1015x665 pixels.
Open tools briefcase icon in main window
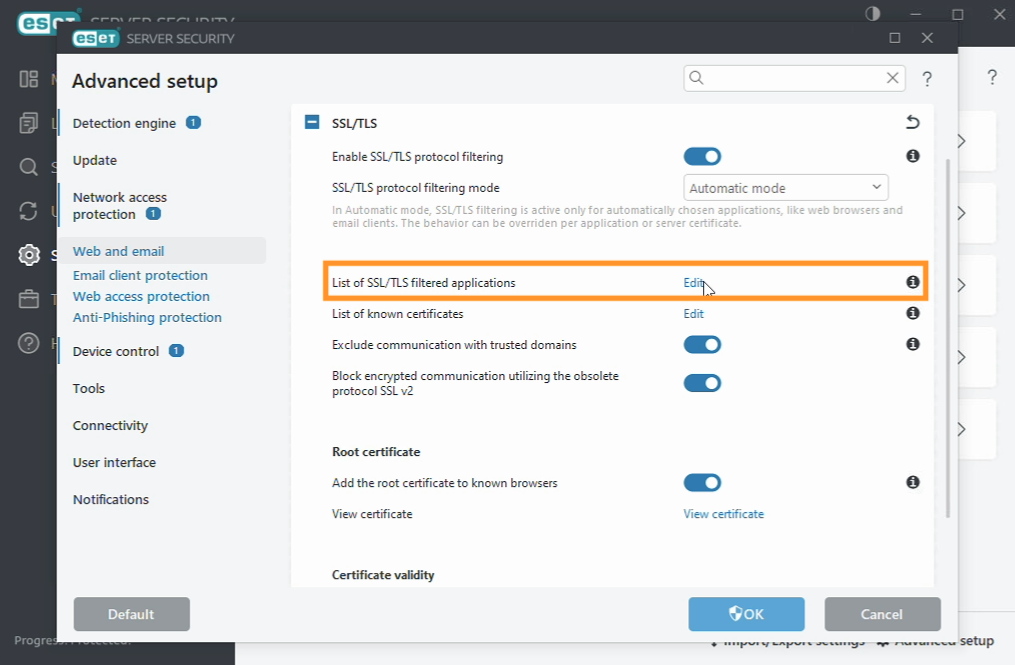pyautogui.click(x=28, y=299)
